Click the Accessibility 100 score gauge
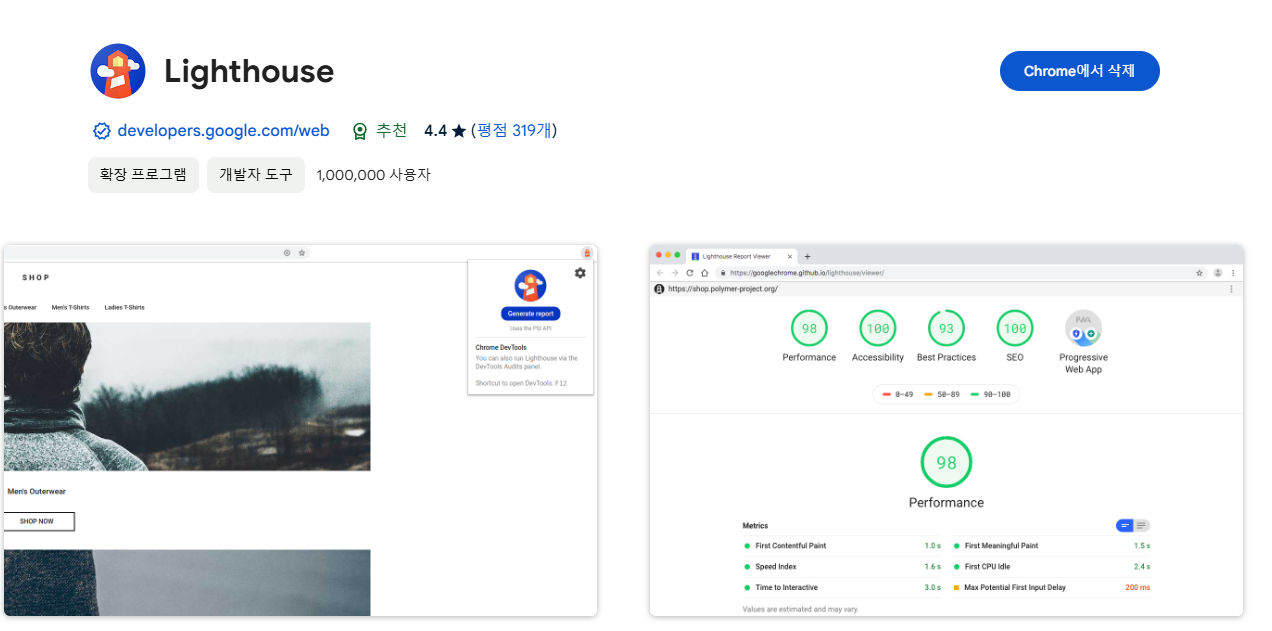1272x631 pixels. [x=878, y=328]
